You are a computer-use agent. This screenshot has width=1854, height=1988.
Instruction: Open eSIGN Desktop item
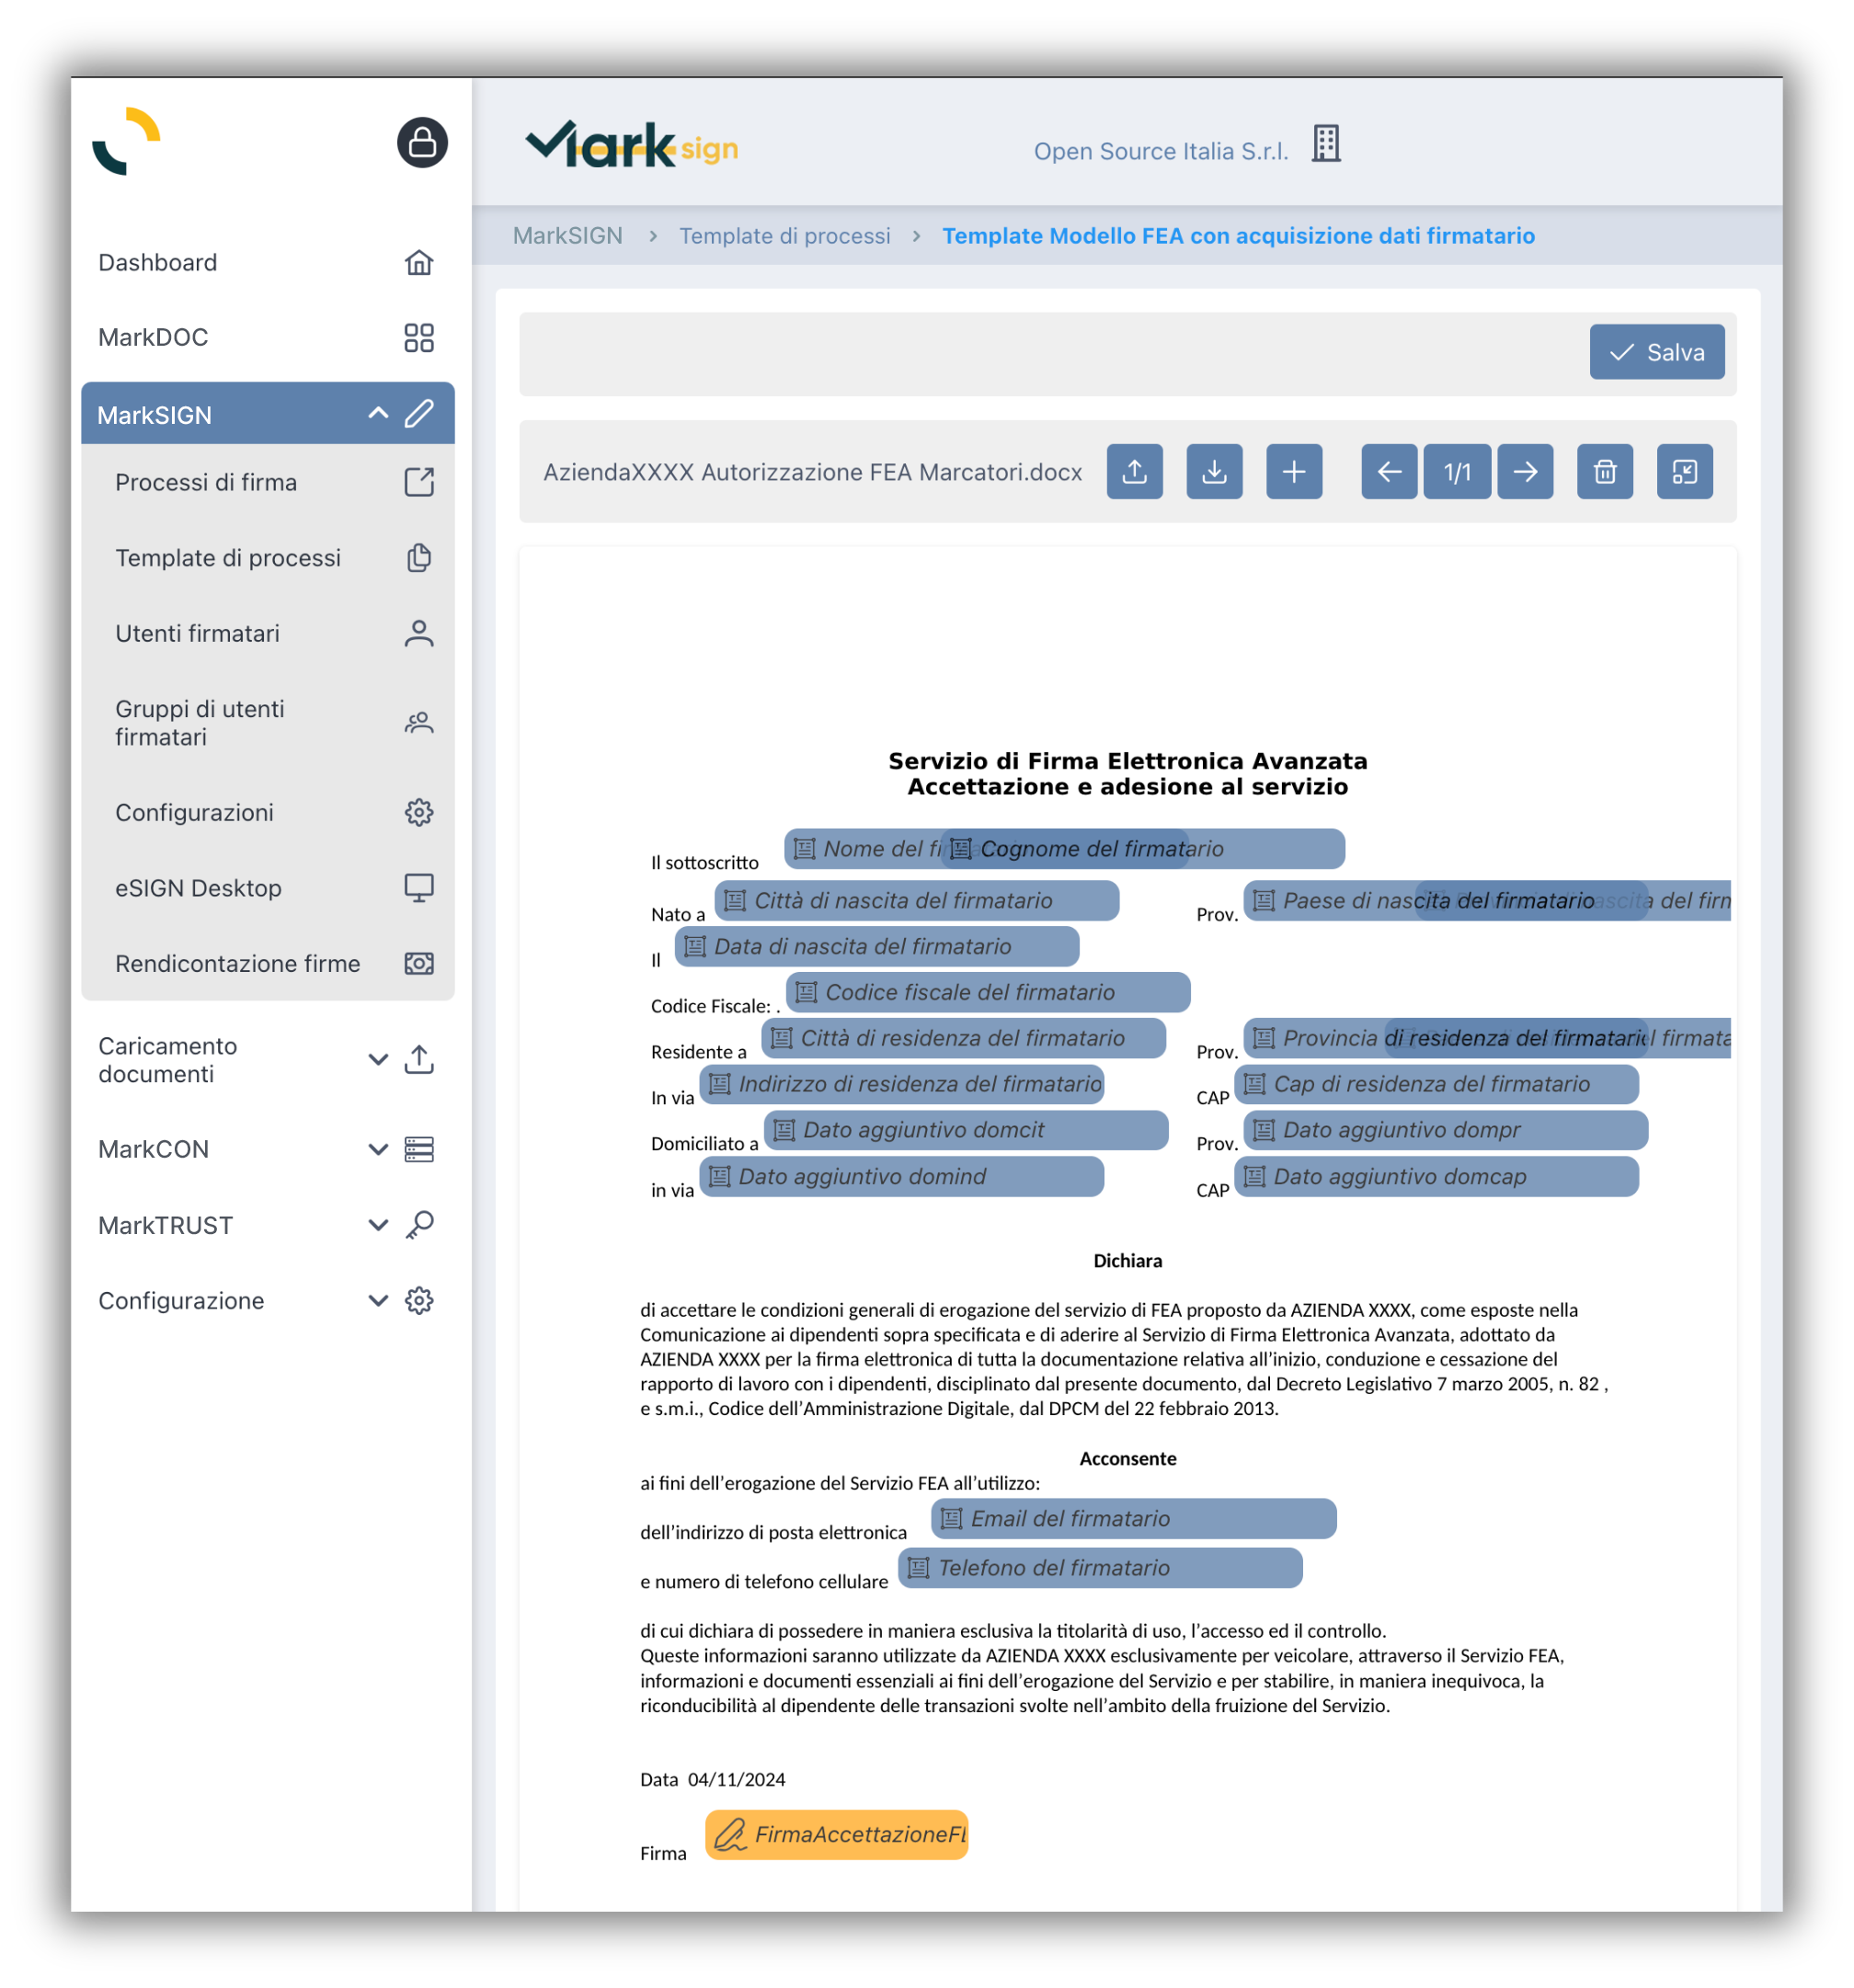coord(268,888)
